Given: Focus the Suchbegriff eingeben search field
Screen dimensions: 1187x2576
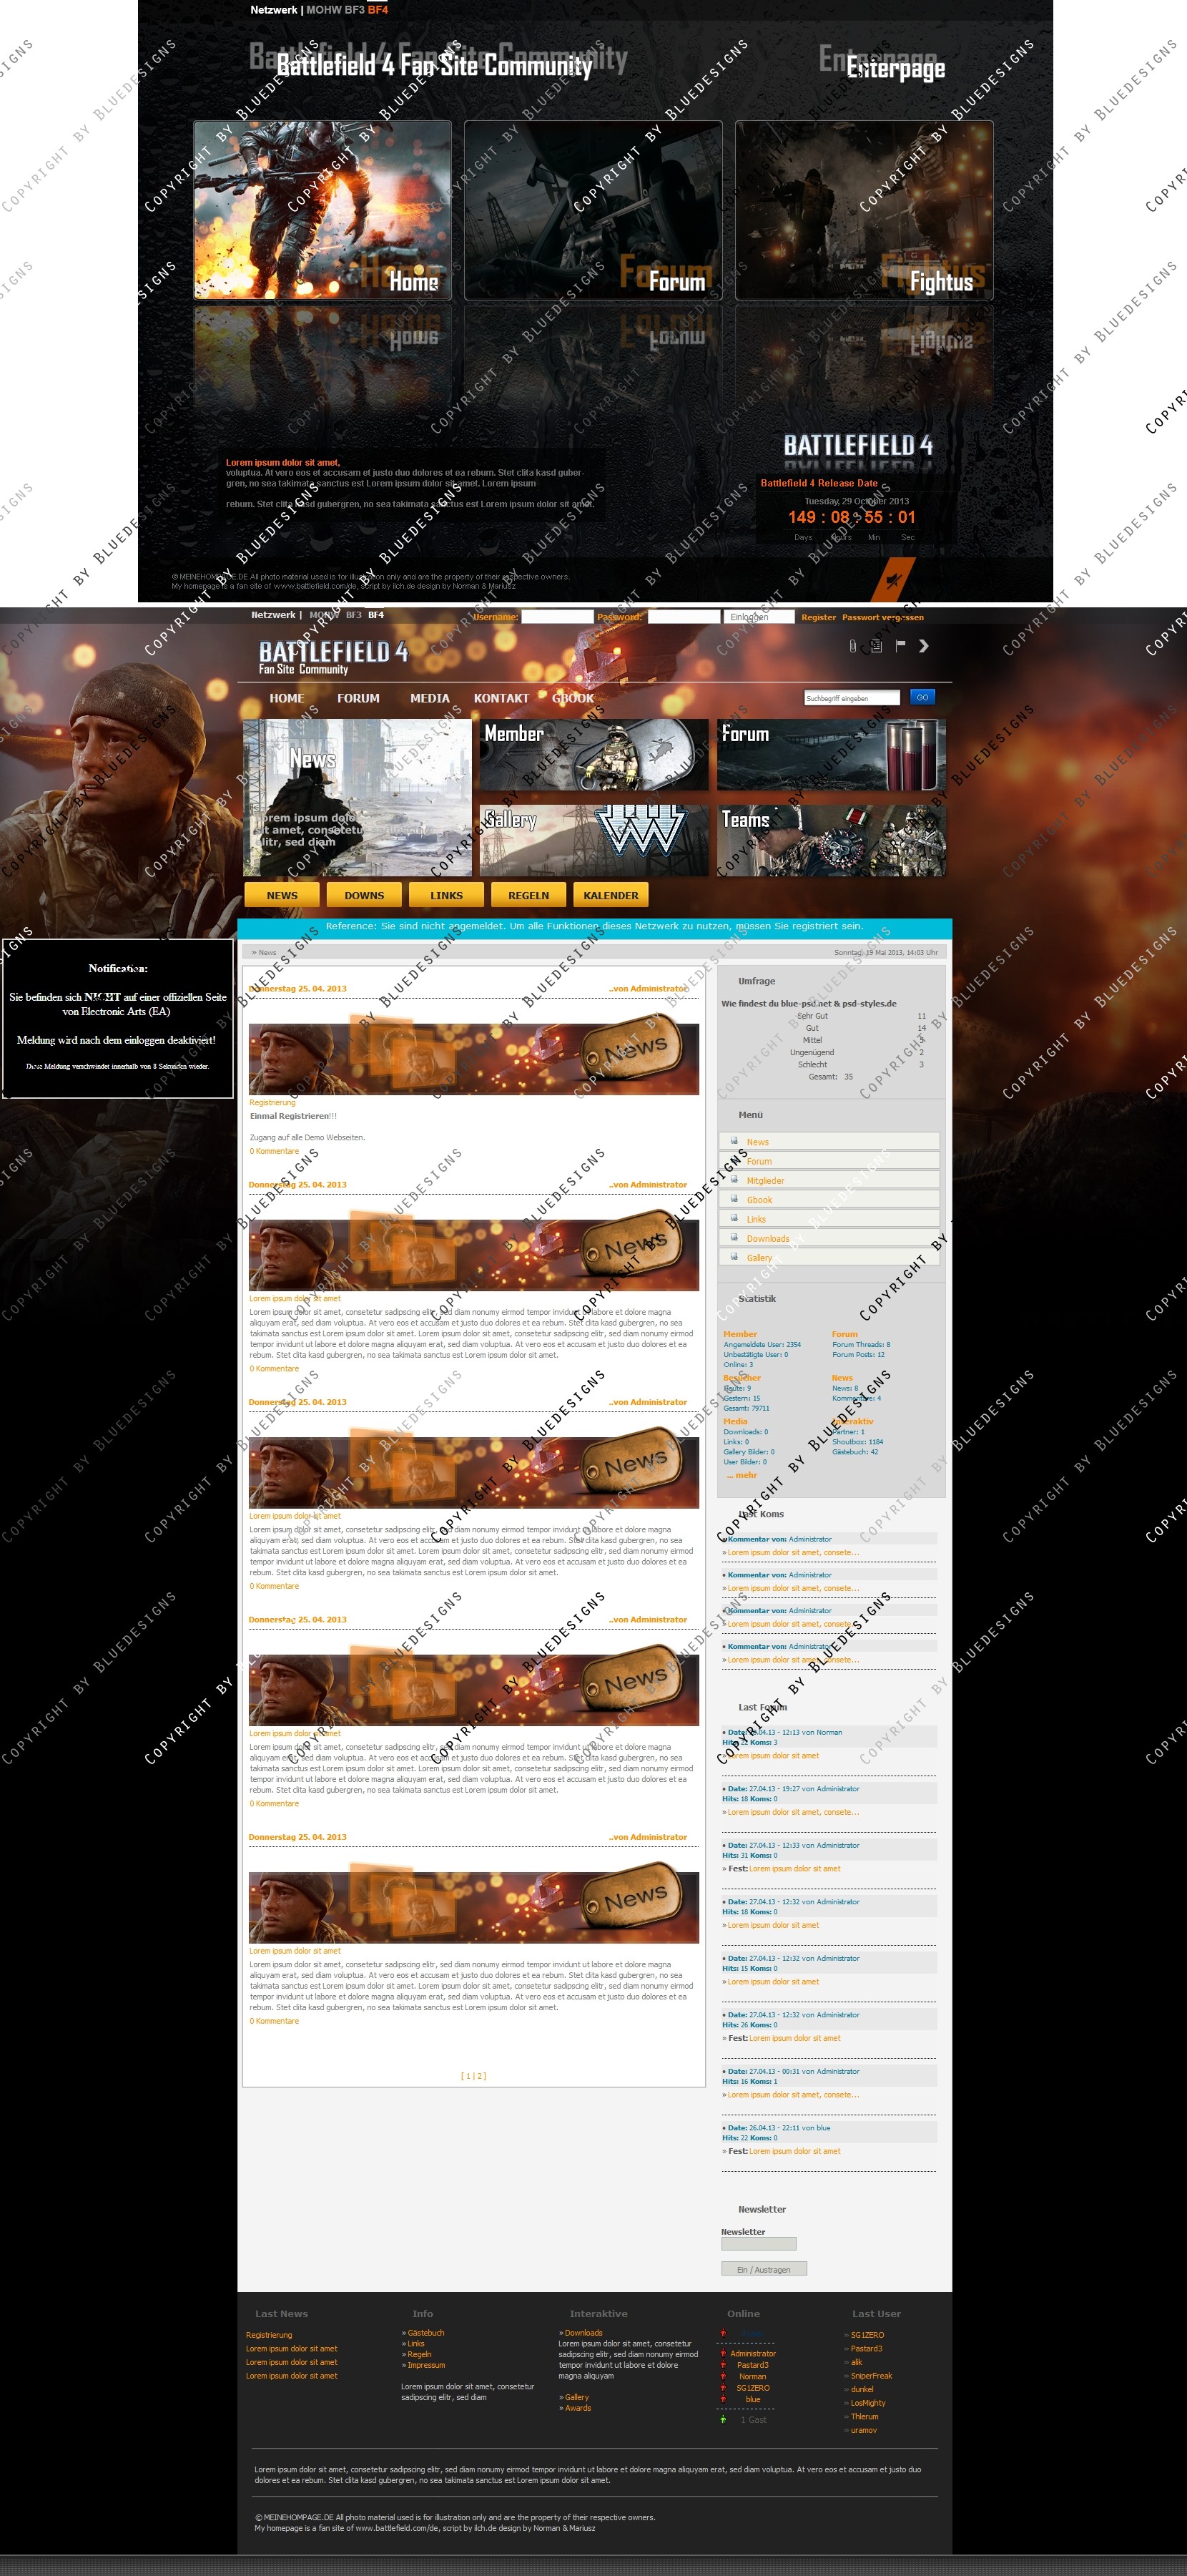Looking at the screenshot, I should click(852, 698).
